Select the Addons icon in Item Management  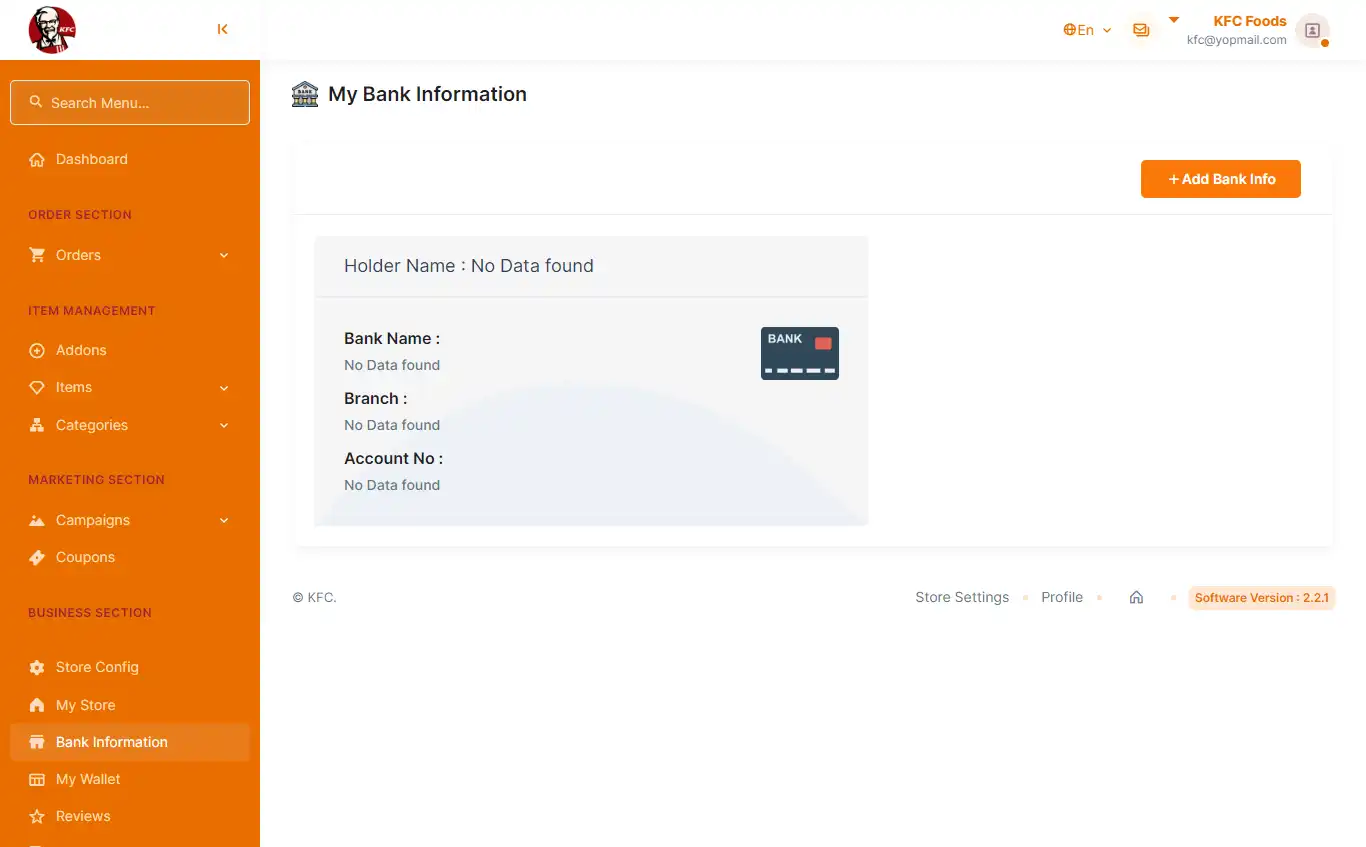point(37,350)
